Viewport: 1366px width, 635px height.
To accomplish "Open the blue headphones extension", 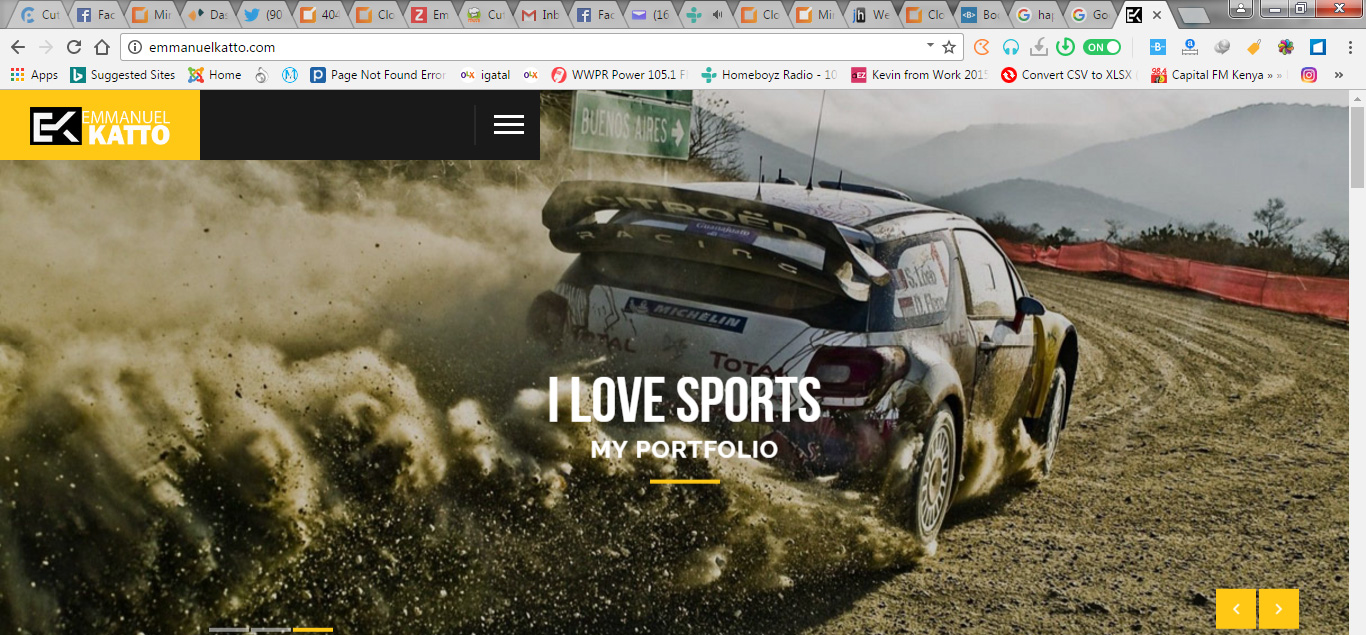I will coord(1011,47).
